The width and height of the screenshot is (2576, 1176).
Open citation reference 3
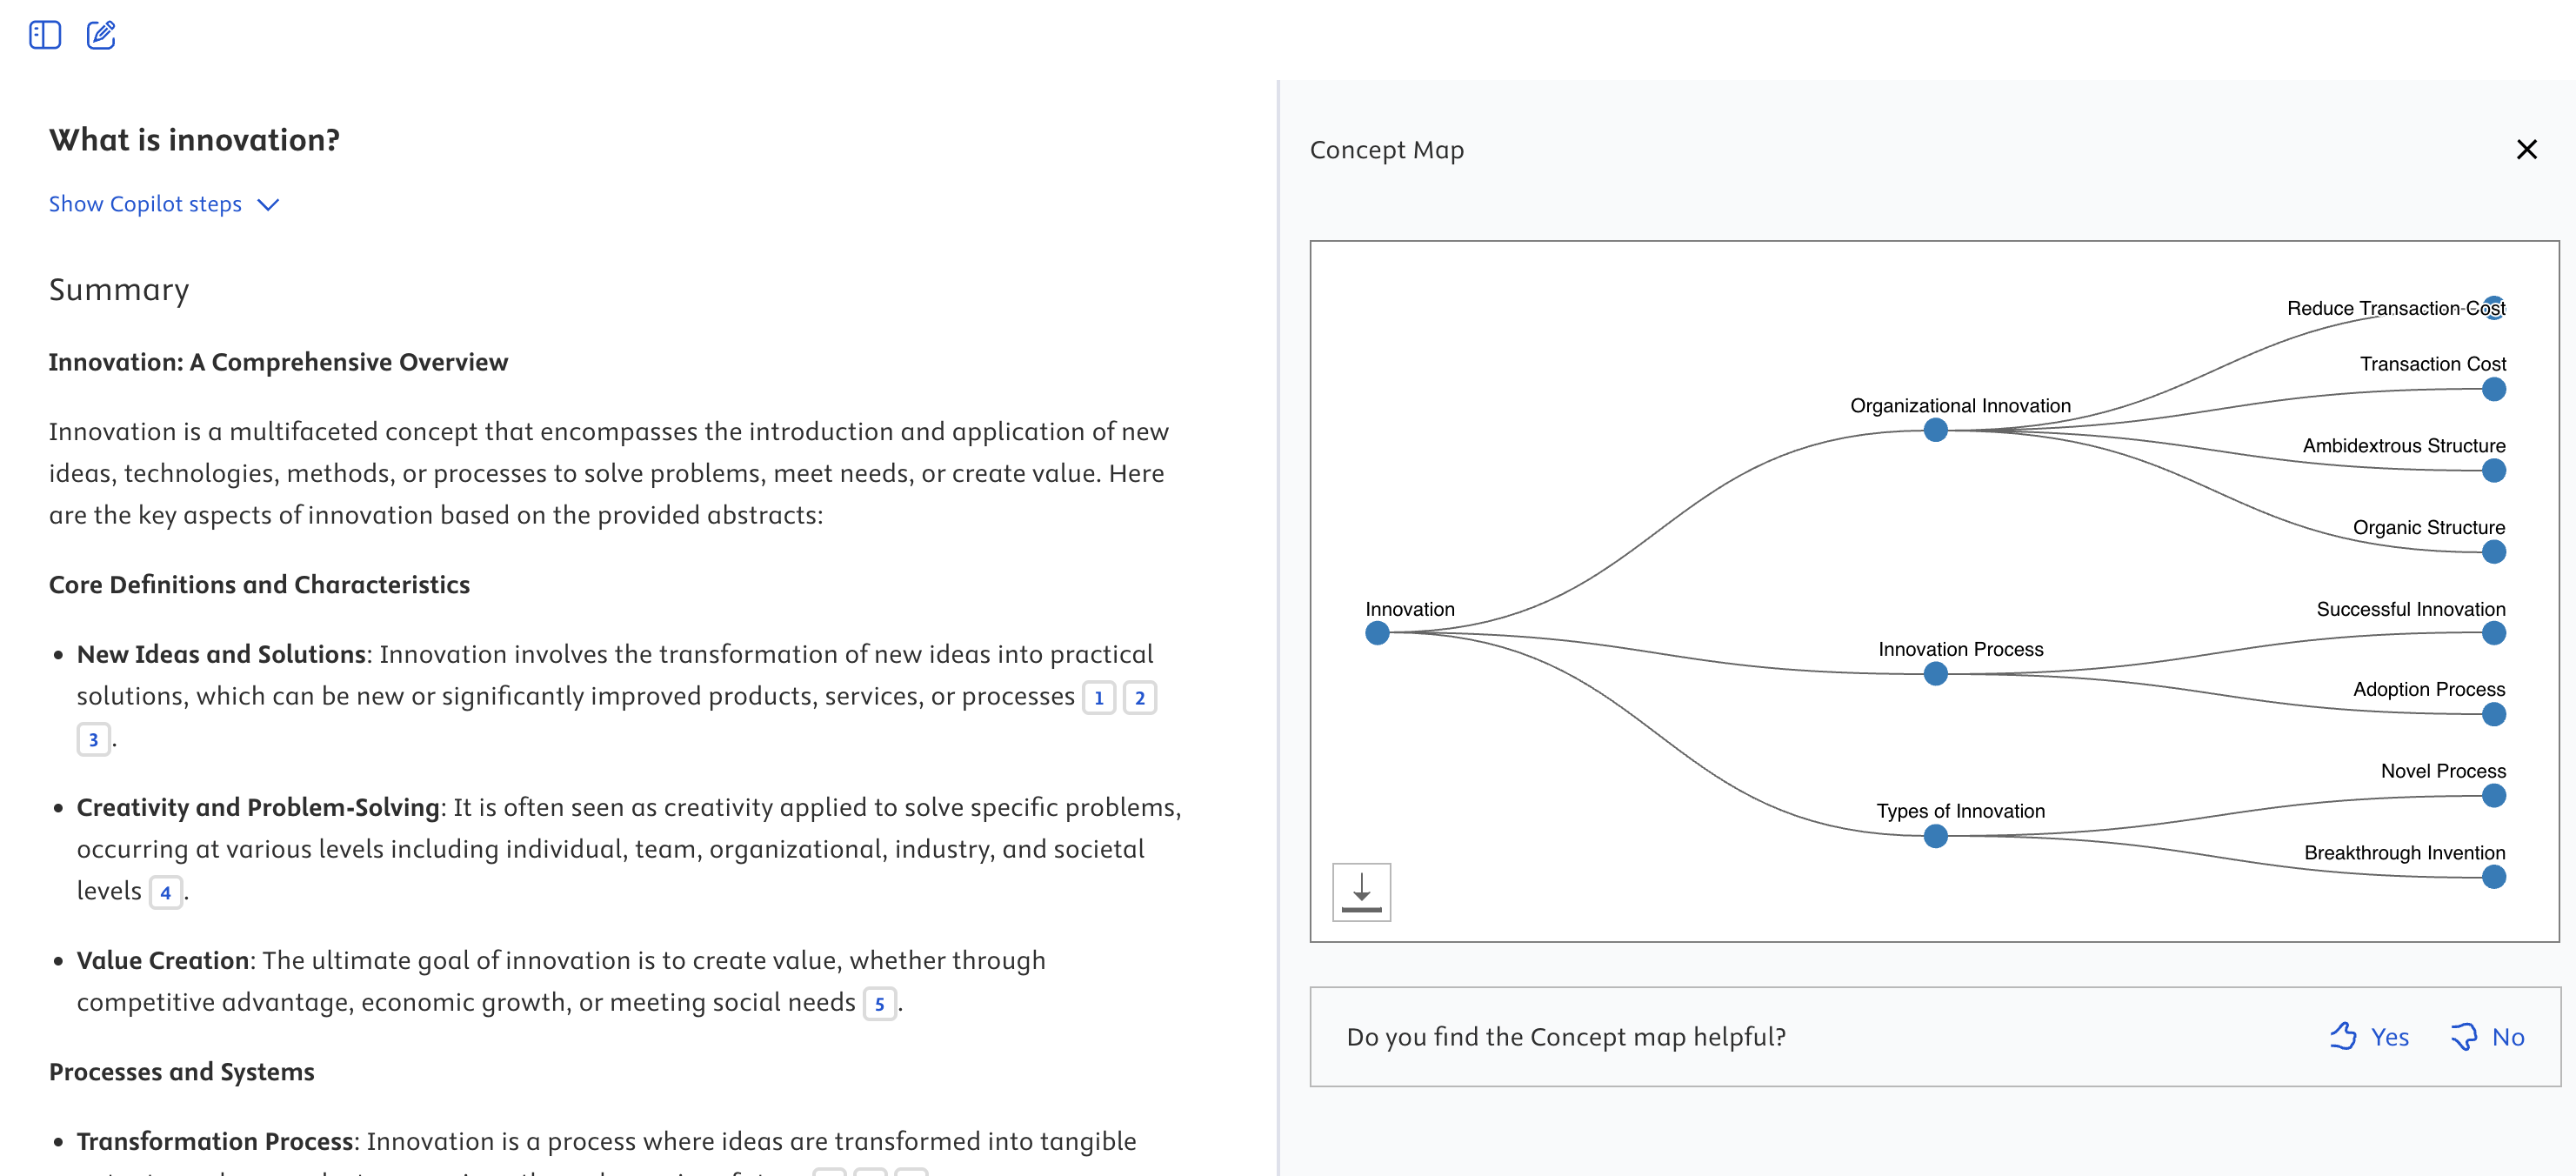point(93,739)
